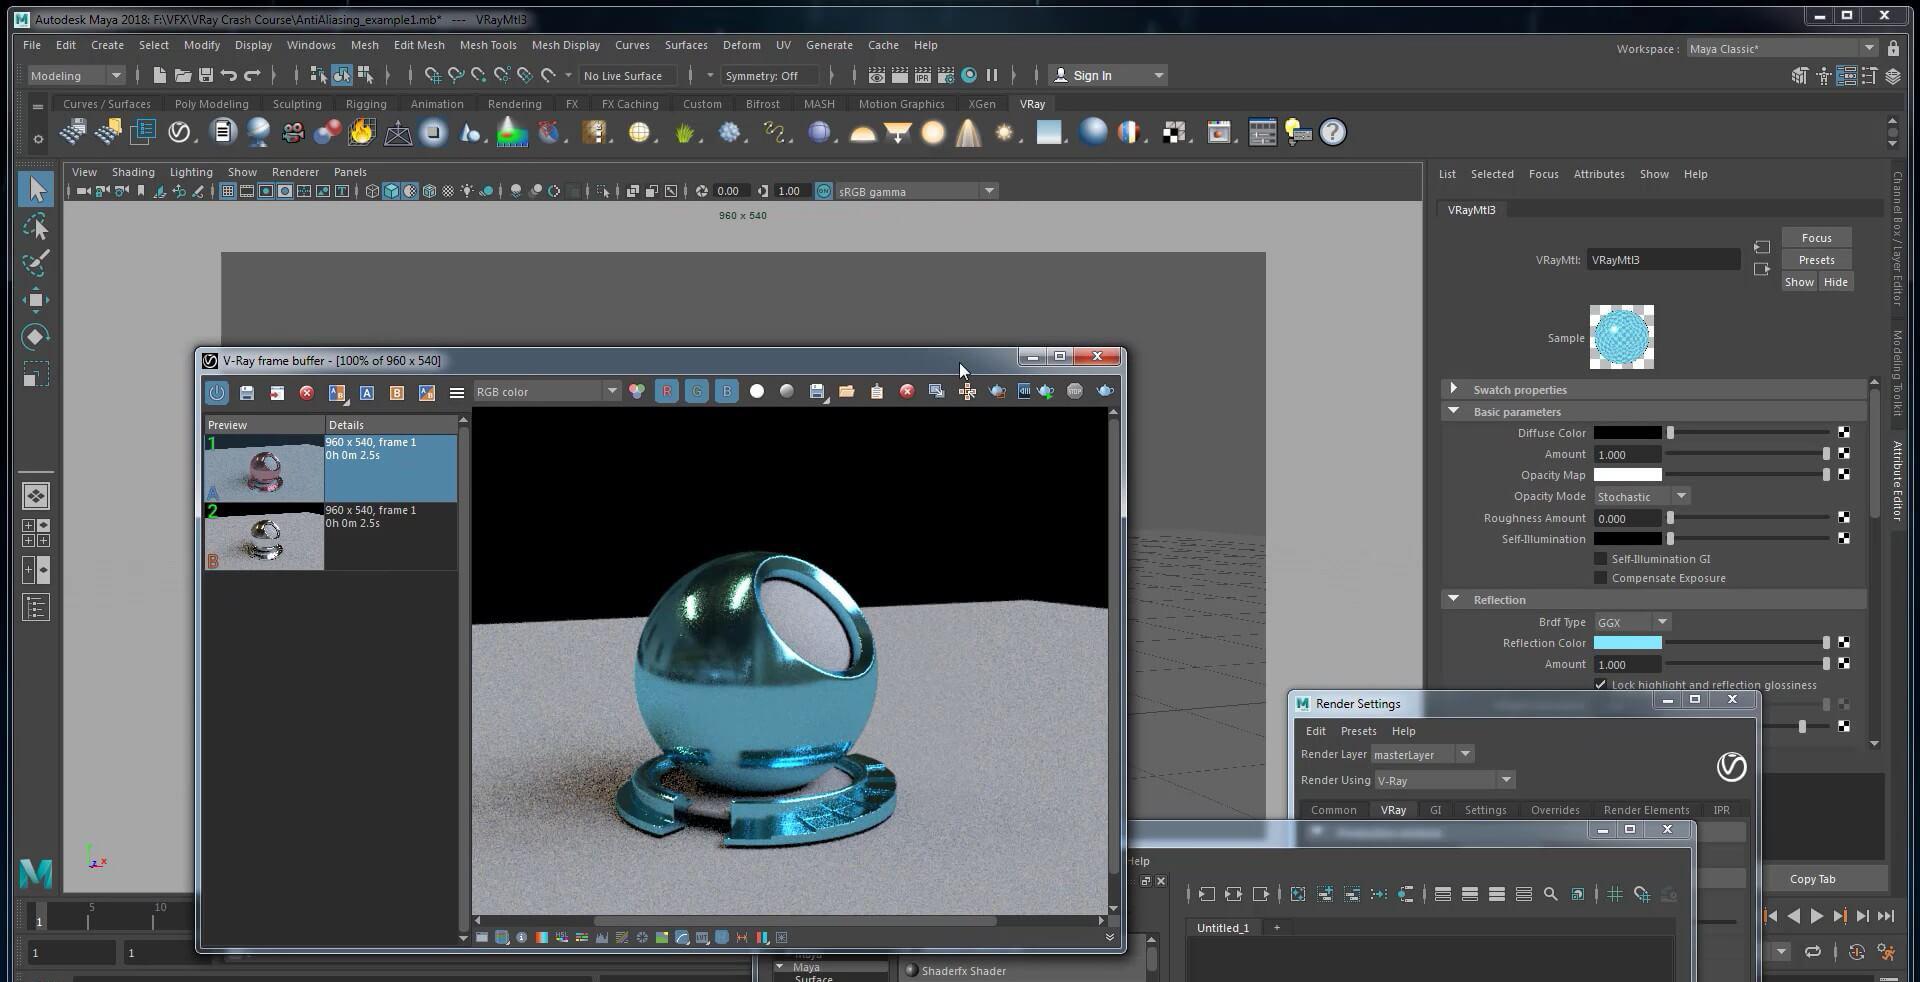Toggle red channel in V-Ray frame buffer

[x=667, y=391]
